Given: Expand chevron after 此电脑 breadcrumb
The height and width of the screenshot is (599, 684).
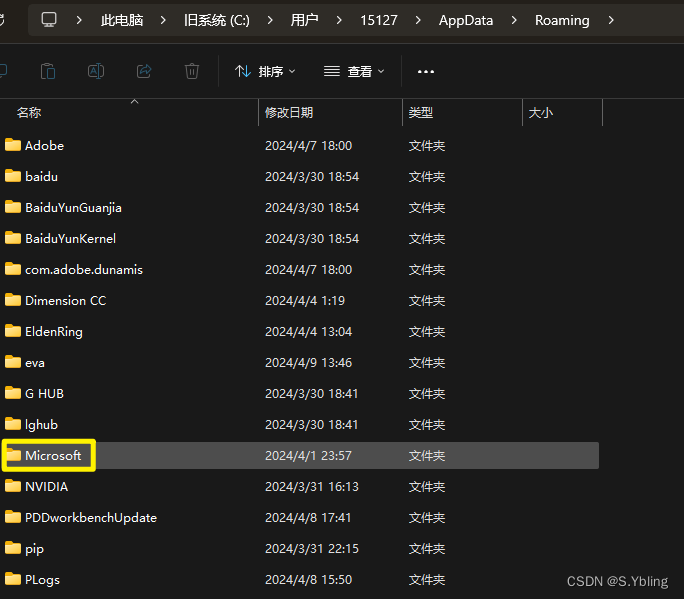Looking at the screenshot, I should pos(163,20).
